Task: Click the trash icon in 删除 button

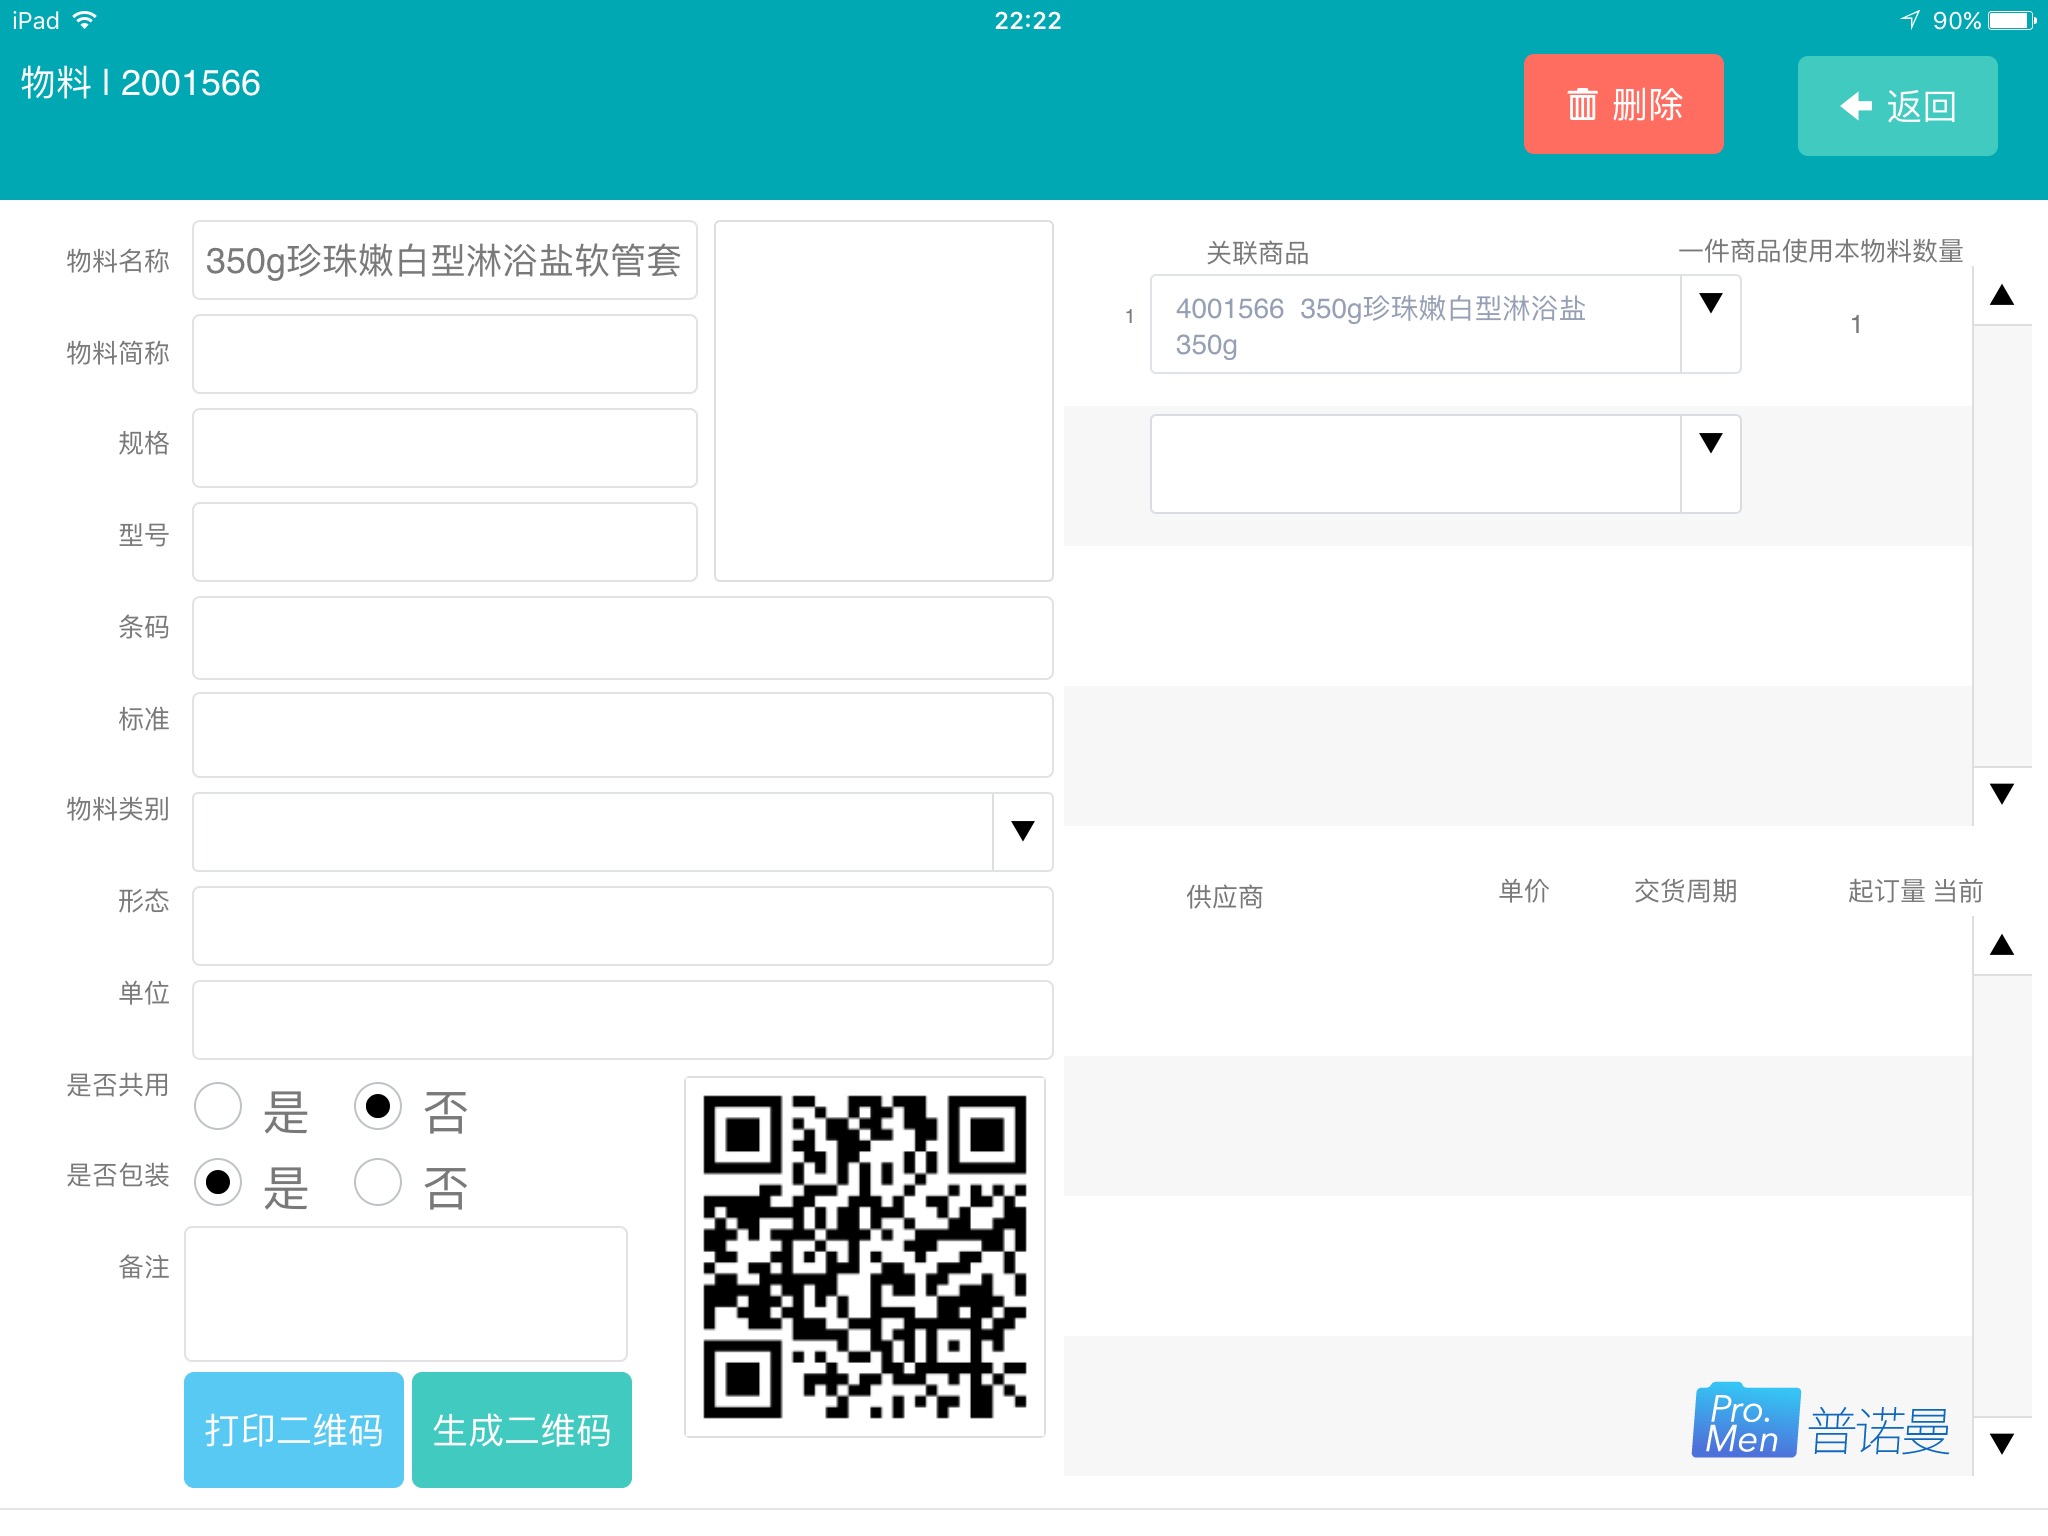Action: (1582, 104)
